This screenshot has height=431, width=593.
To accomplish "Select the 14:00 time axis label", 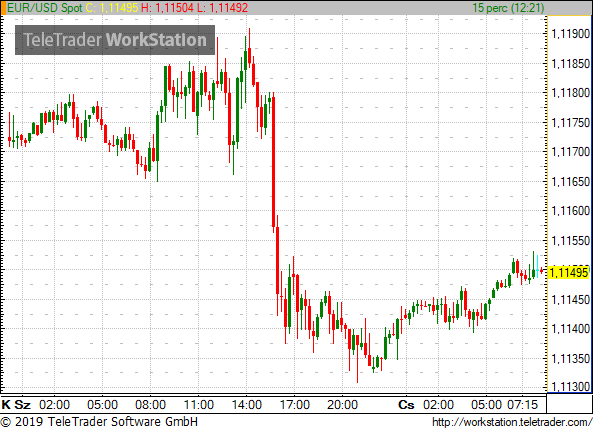I will tap(247, 405).
